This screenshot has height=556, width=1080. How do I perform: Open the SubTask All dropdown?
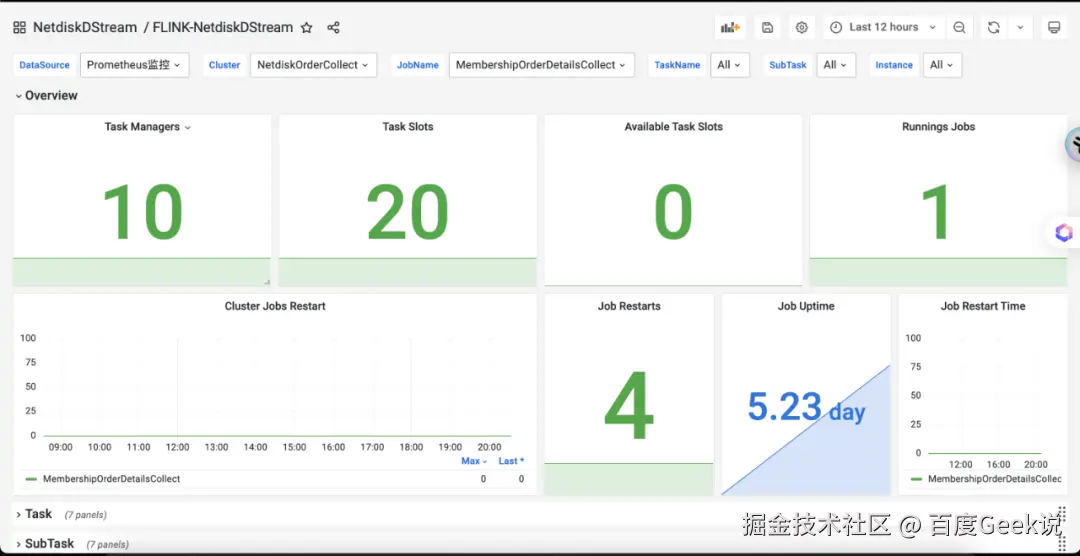836,65
